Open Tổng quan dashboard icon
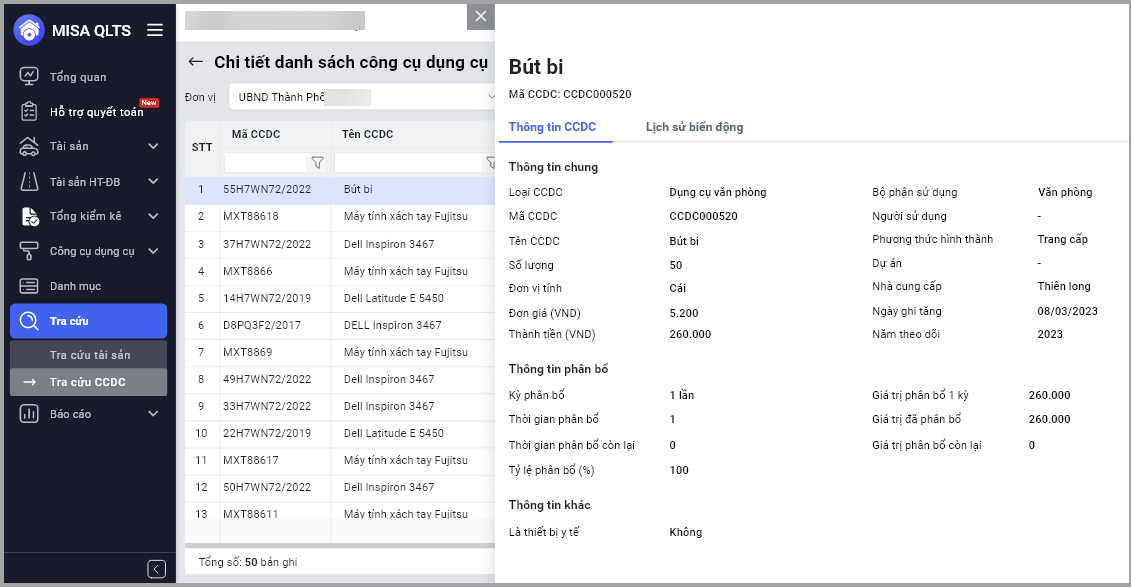Image resolution: width=1131 pixels, height=587 pixels. point(29,77)
